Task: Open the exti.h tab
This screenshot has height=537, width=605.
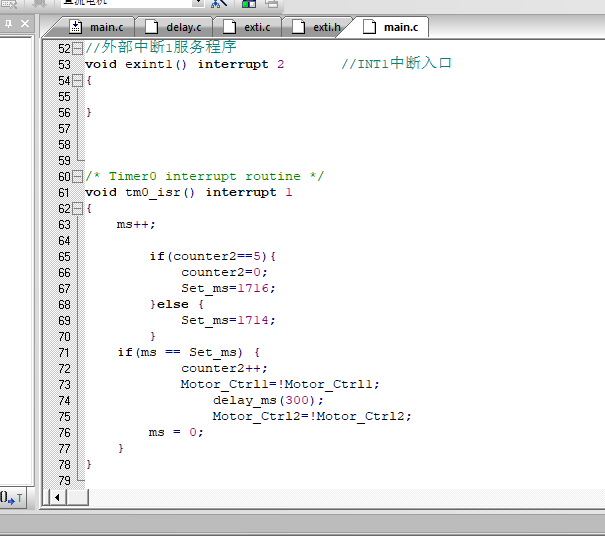Action: click(x=316, y=27)
